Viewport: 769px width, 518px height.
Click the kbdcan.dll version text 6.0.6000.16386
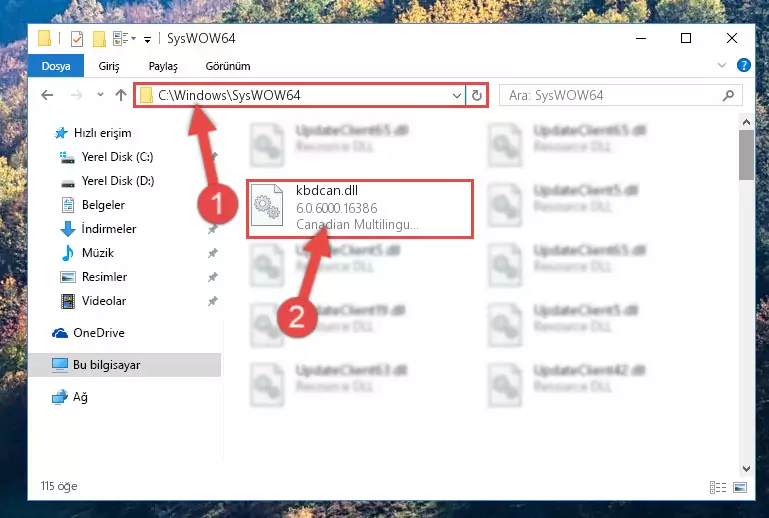click(336, 208)
